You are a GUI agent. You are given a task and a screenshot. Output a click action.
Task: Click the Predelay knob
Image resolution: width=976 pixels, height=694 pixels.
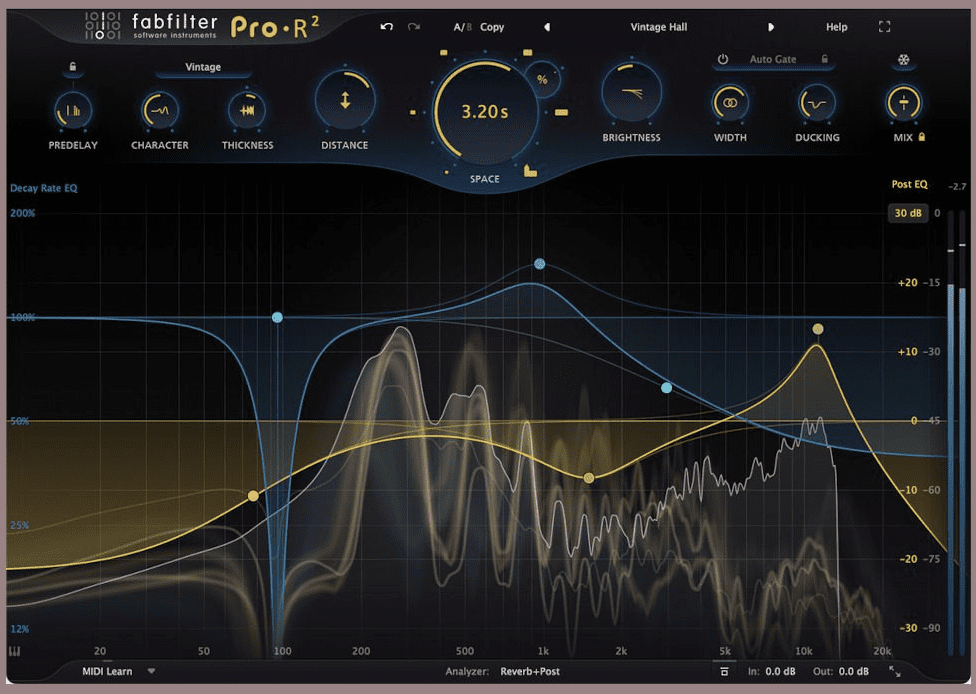coord(73,111)
